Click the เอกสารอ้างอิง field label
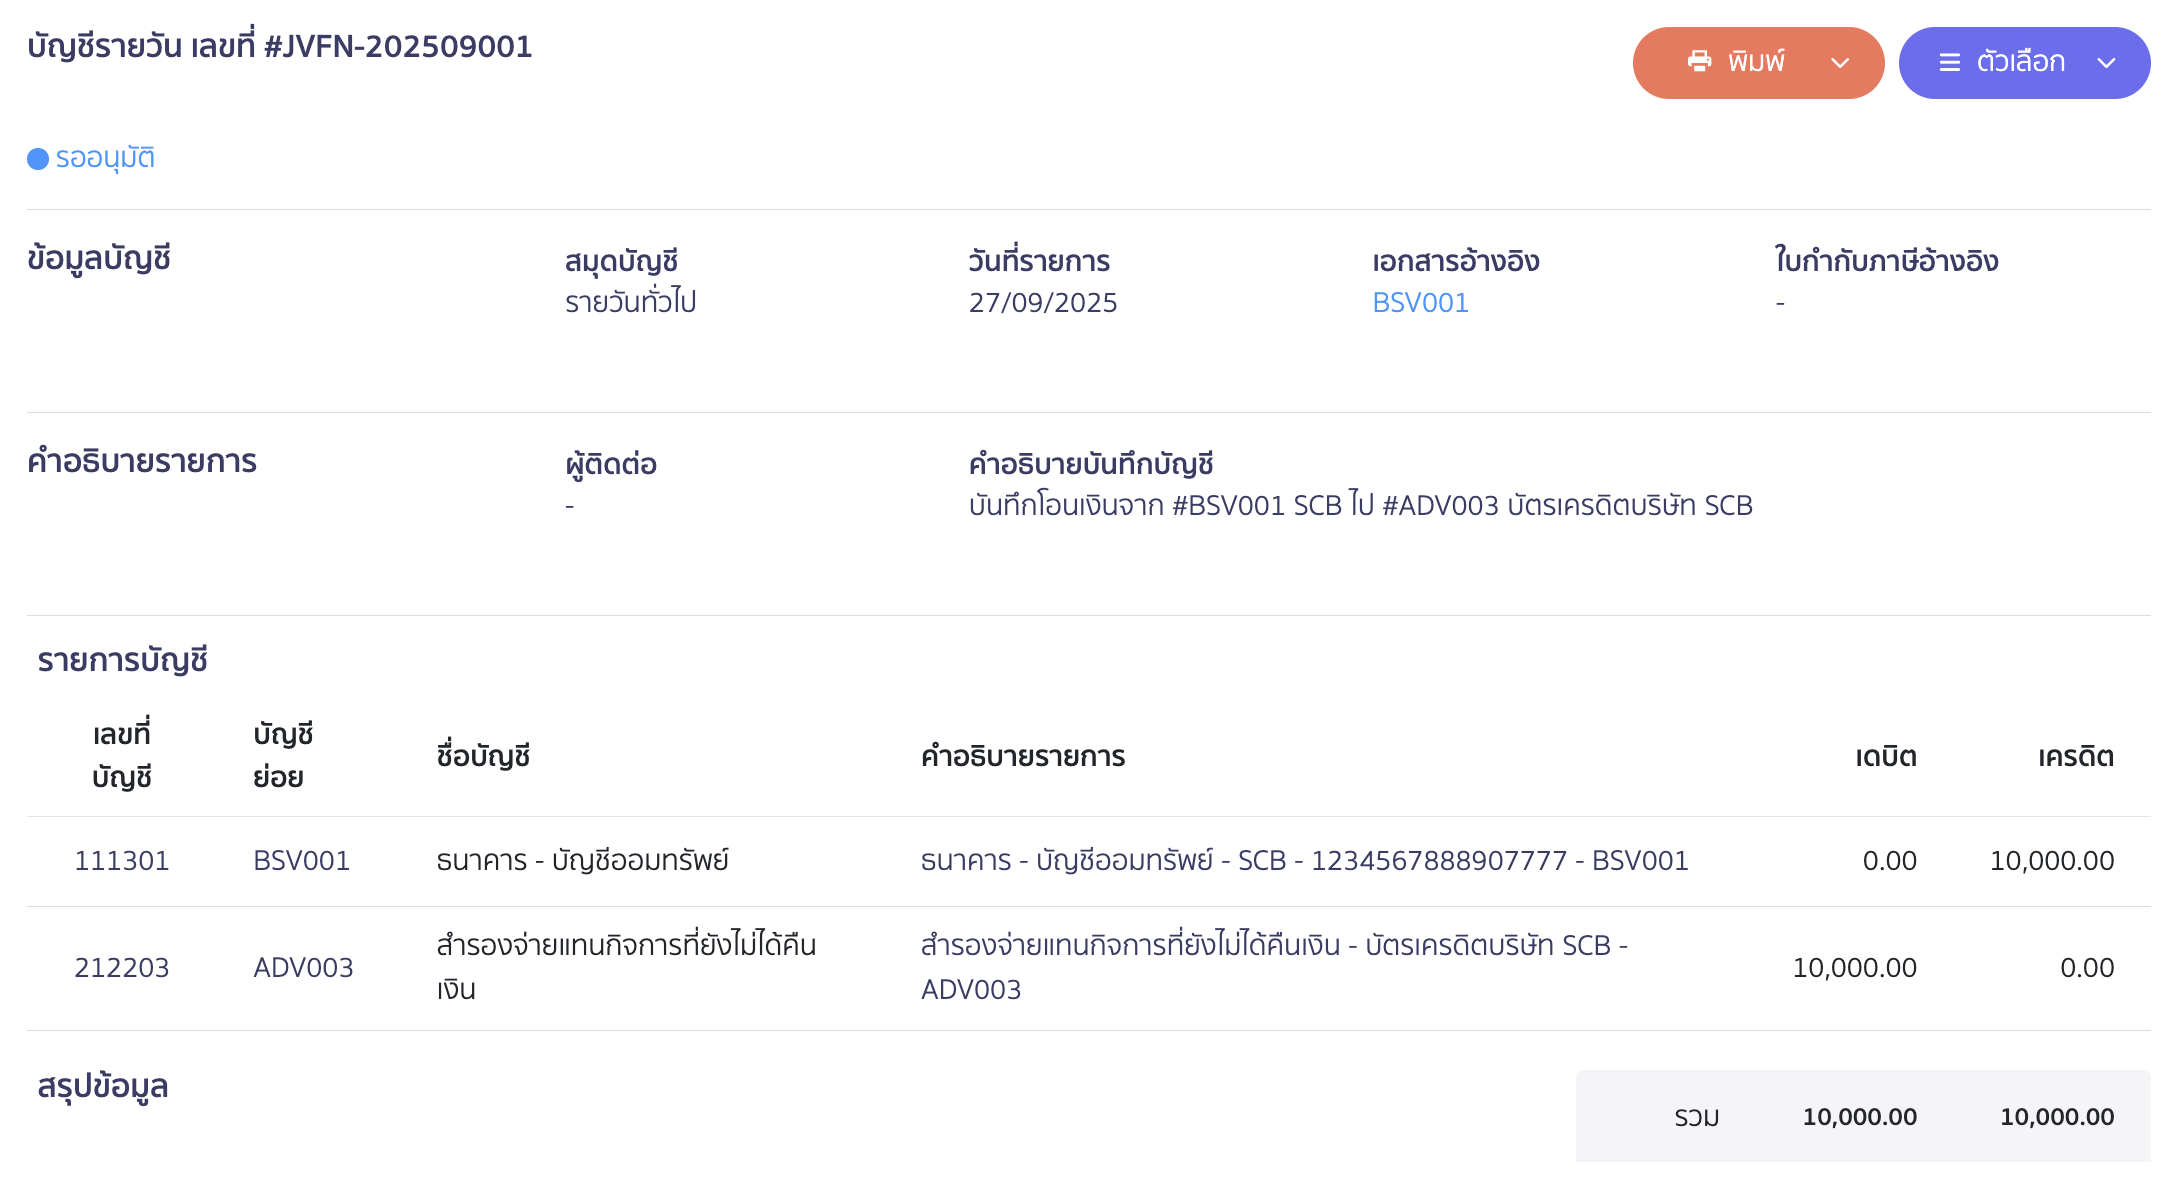This screenshot has width=2182, height=1196. coord(1455,261)
